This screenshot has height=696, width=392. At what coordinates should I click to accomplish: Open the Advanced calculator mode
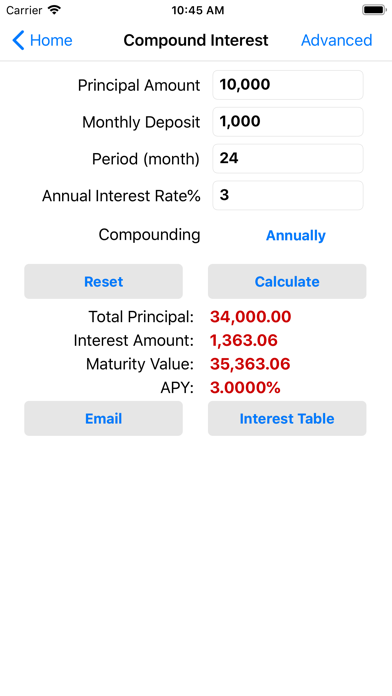[x=337, y=40]
